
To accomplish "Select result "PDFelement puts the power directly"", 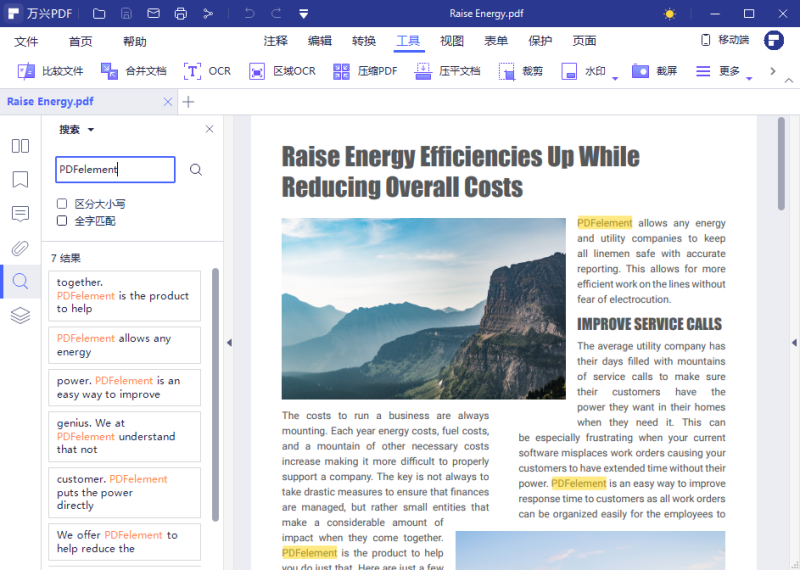I will tap(124, 492).
